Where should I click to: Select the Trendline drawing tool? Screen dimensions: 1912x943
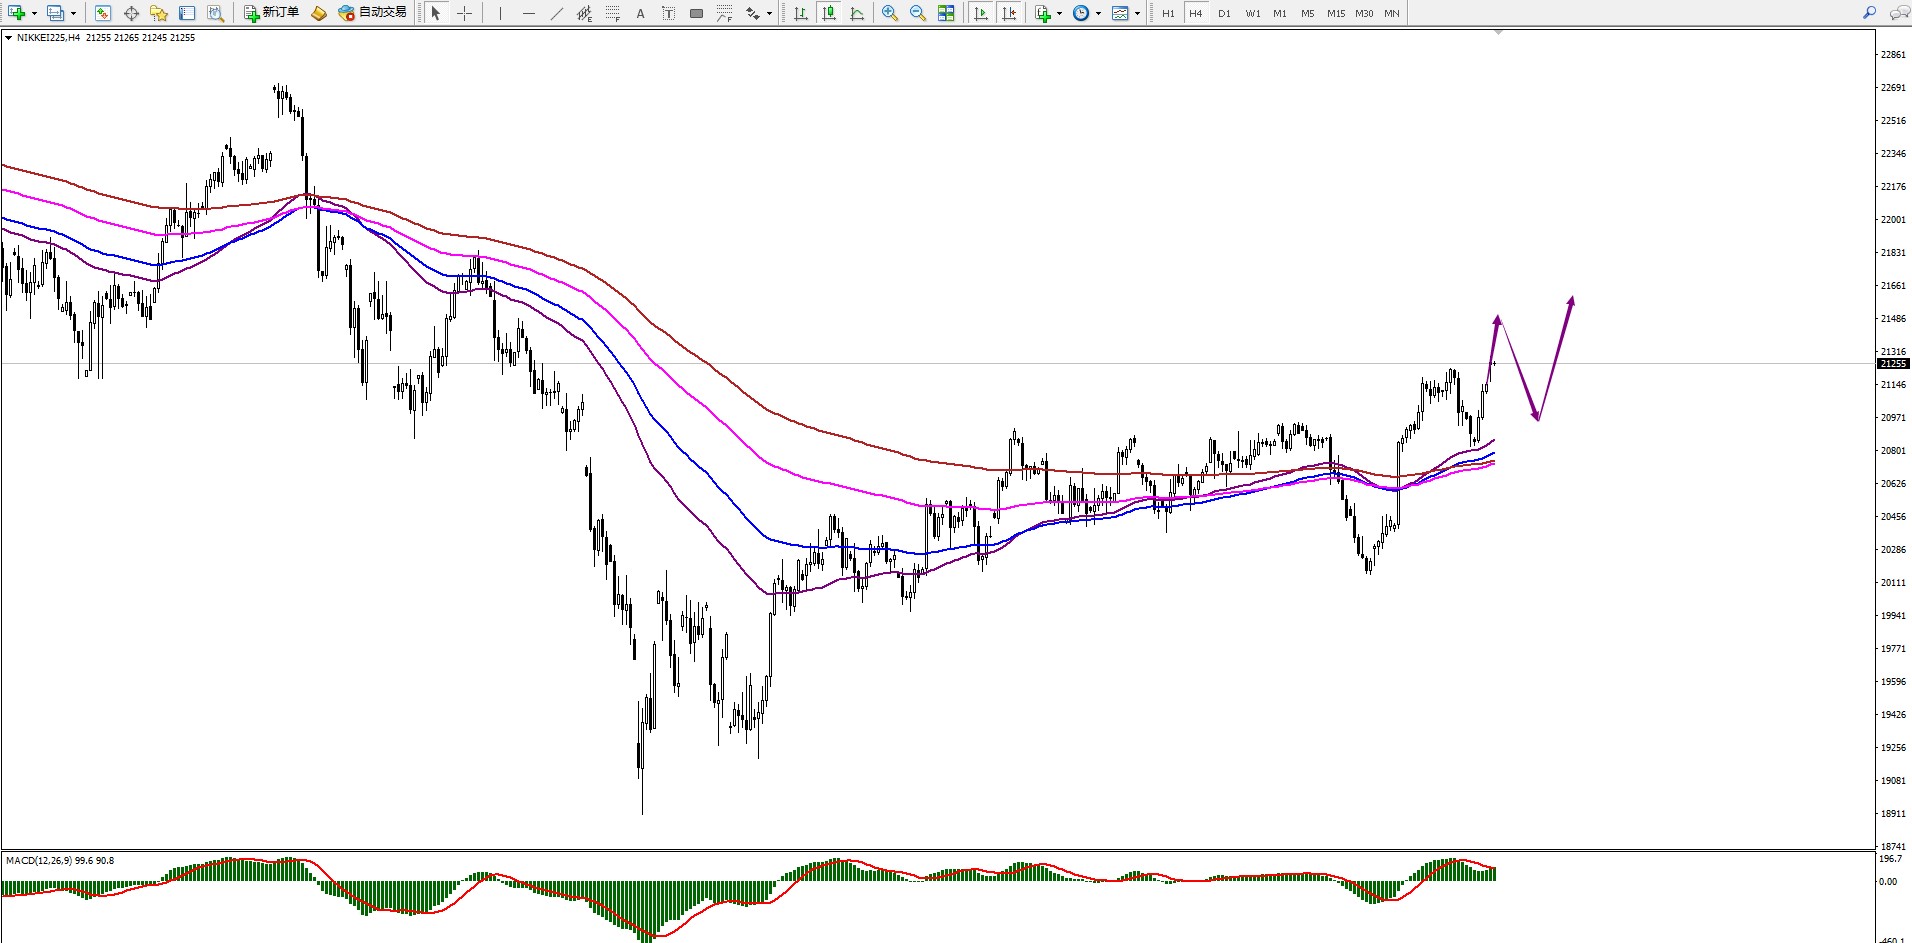(556, 13)
